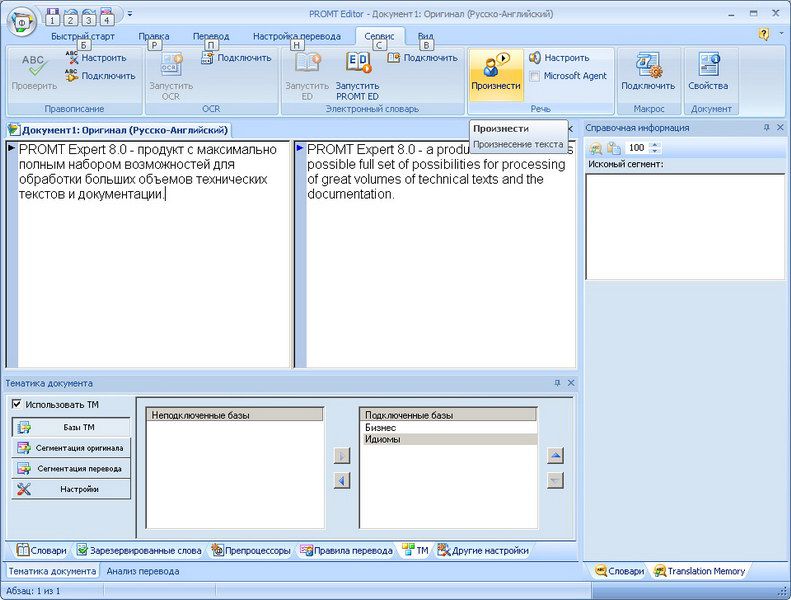Expand the quick access toolbar dropdown arrow

click(x=130, y=15)
